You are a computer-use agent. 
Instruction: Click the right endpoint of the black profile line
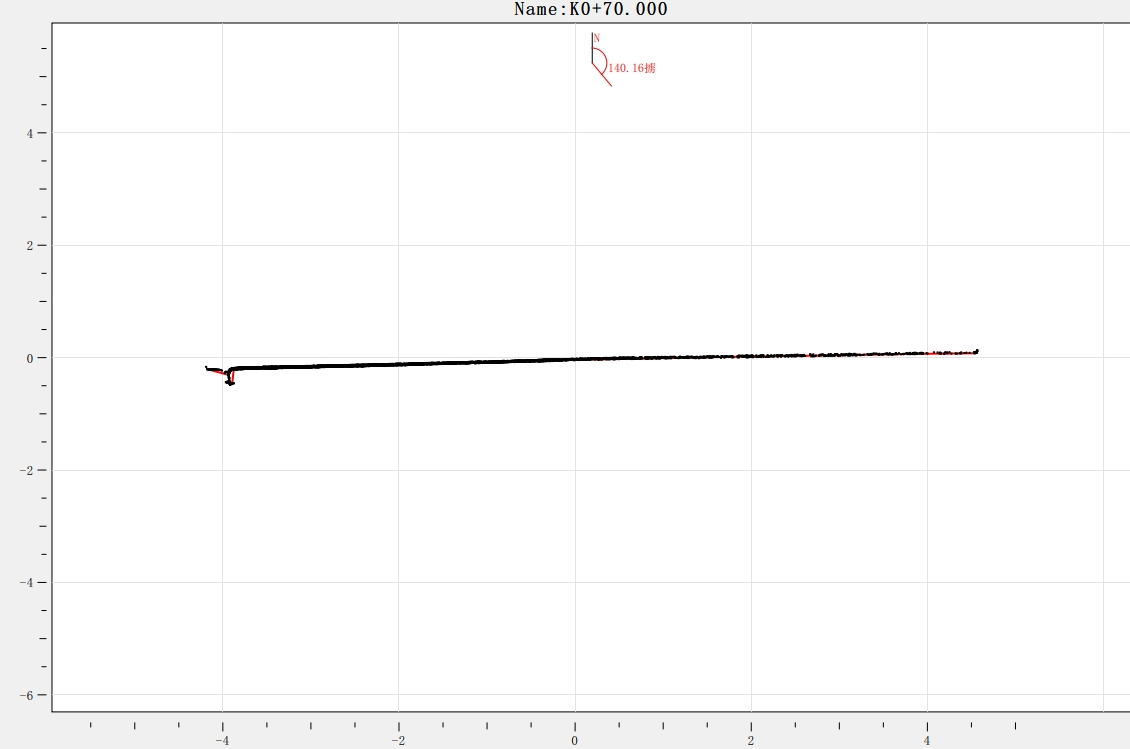point(976,351)
